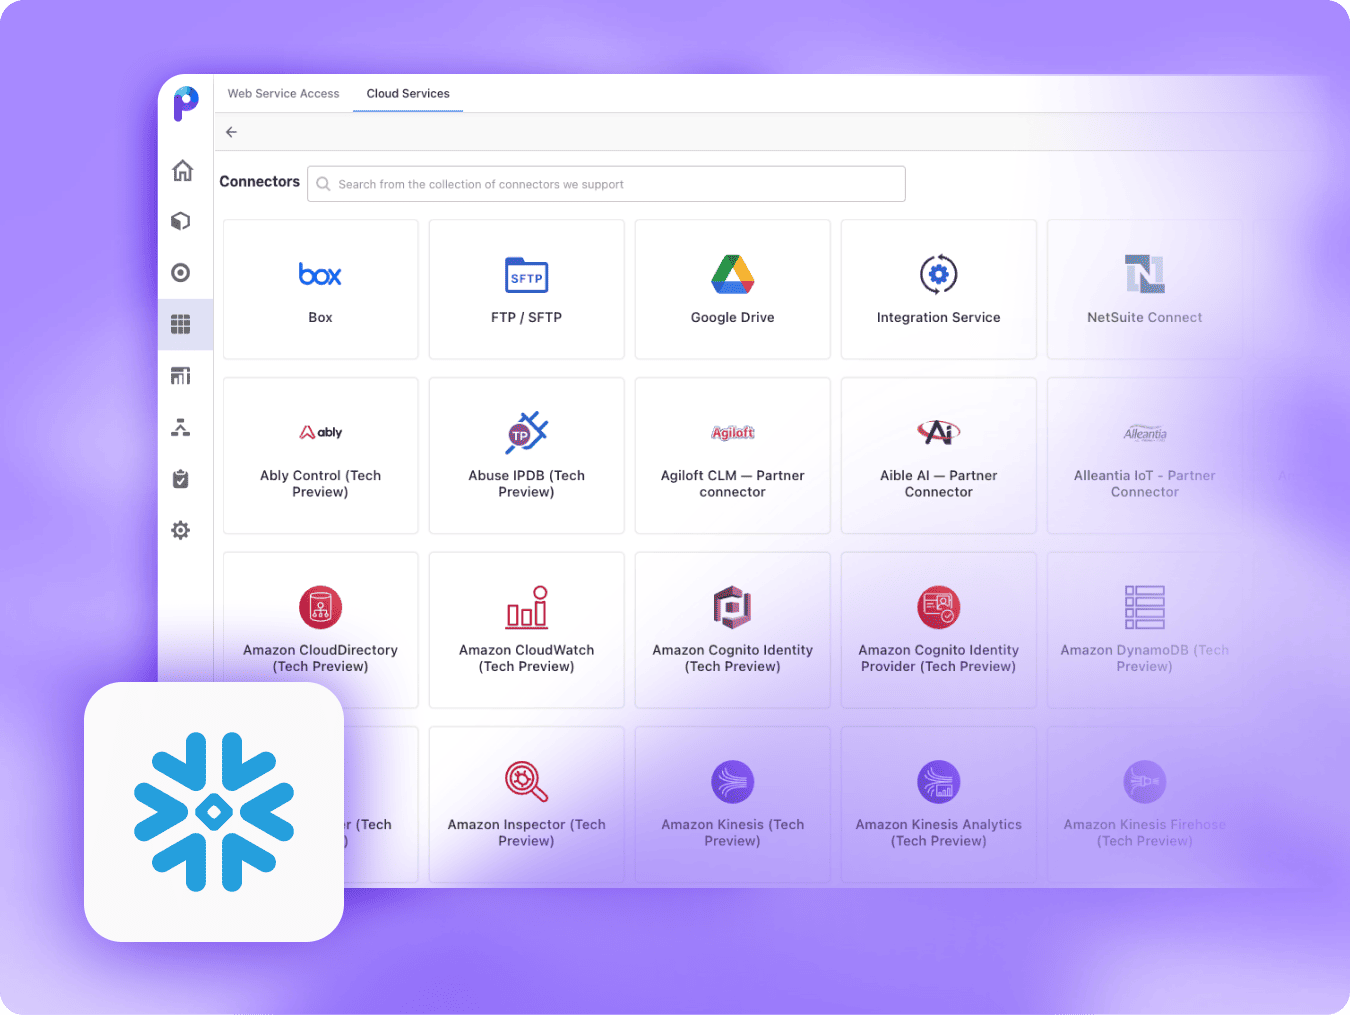Click the purple P logo at top left

[x=186, y=103]
